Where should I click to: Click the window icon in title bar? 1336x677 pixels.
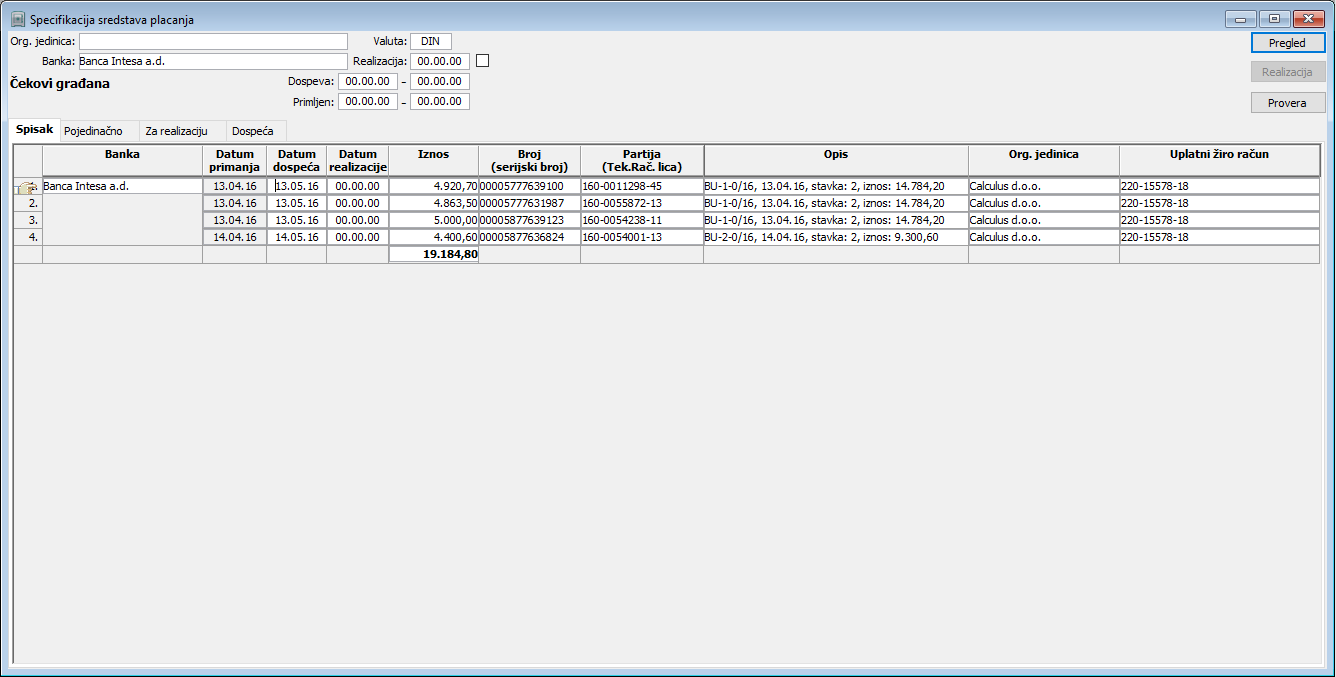pos(17,19)
